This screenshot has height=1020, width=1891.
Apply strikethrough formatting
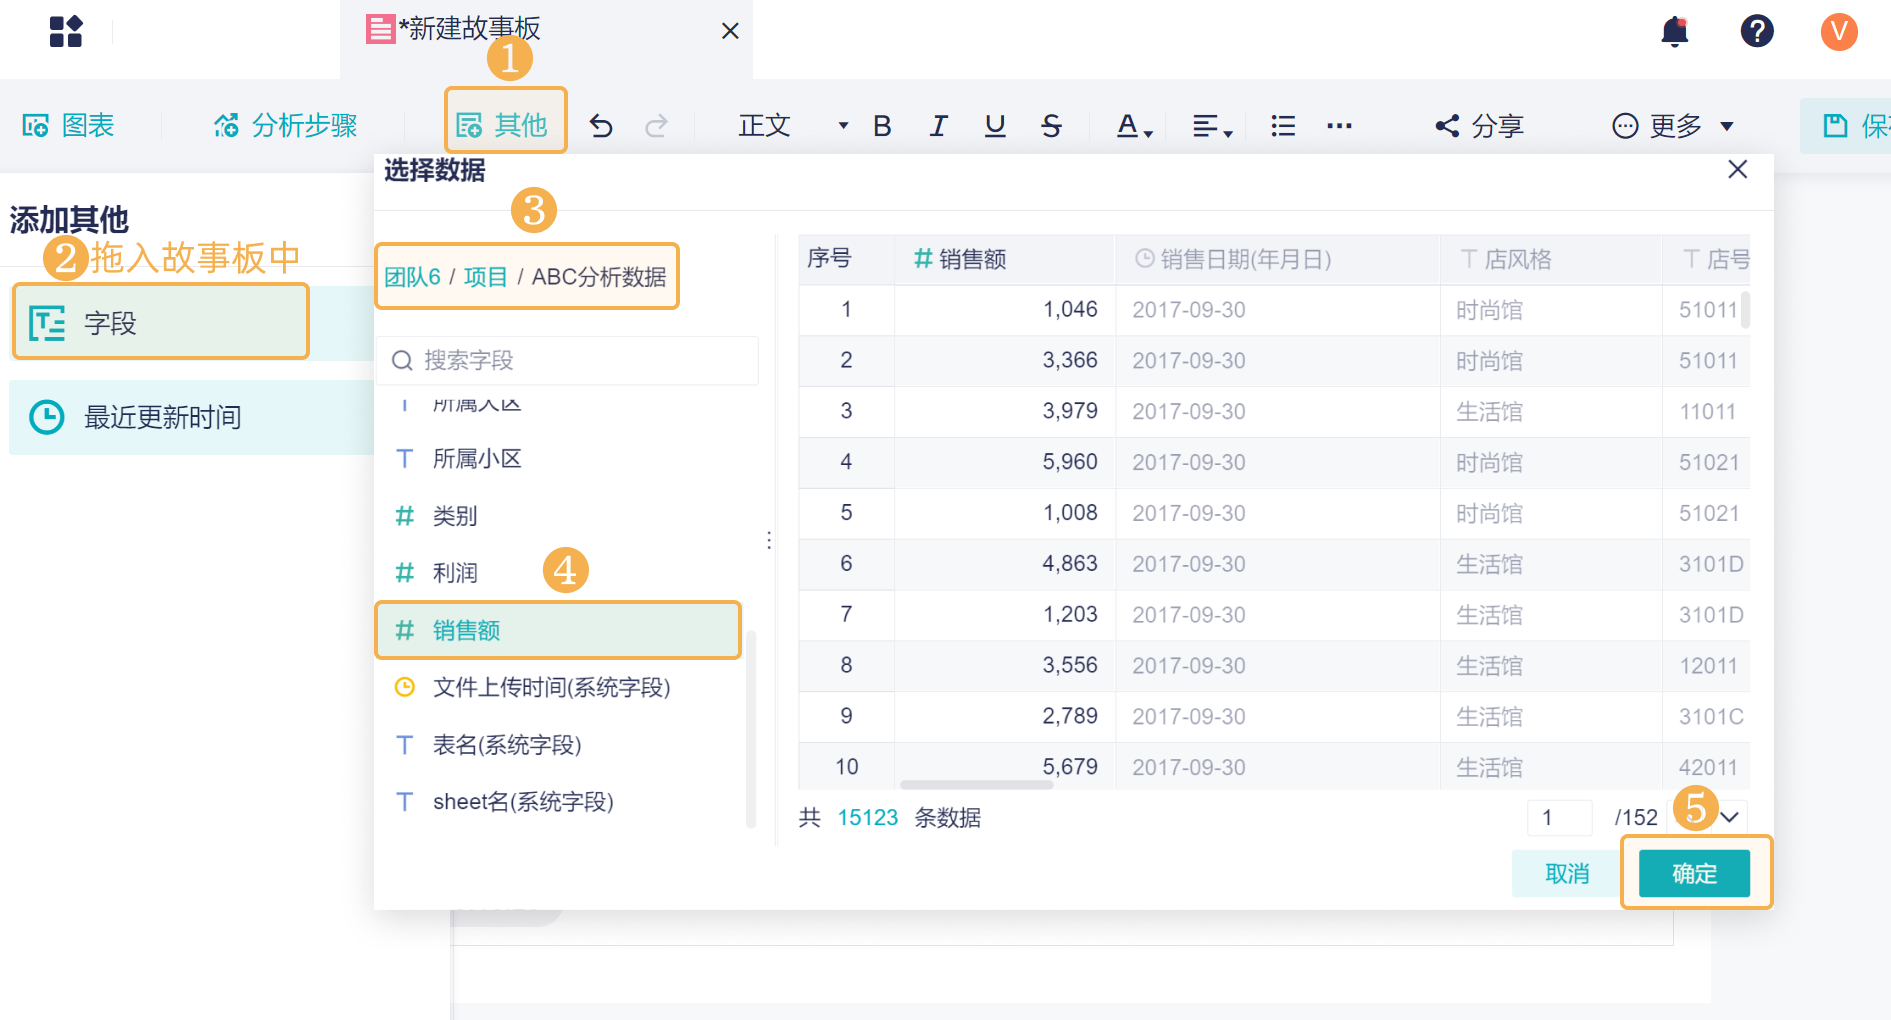click(1051, 126)
